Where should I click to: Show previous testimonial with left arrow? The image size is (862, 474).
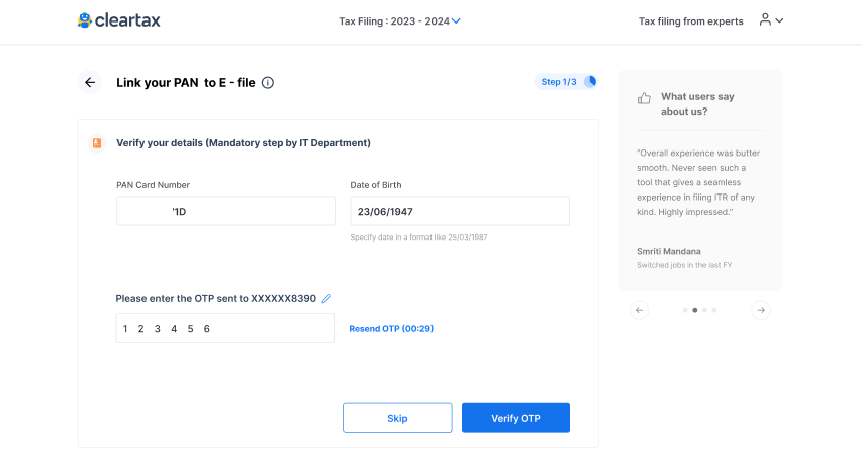pos(639,310)
